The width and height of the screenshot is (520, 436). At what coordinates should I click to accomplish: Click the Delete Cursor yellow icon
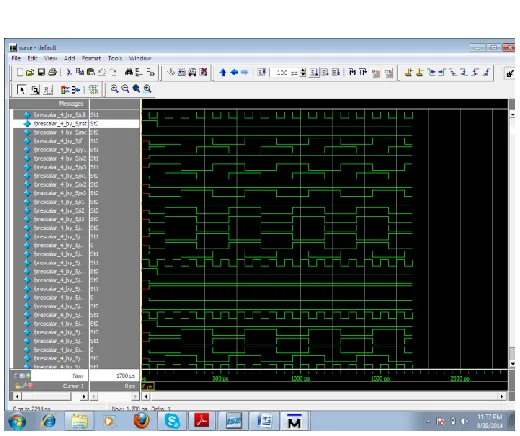(419, 72)
